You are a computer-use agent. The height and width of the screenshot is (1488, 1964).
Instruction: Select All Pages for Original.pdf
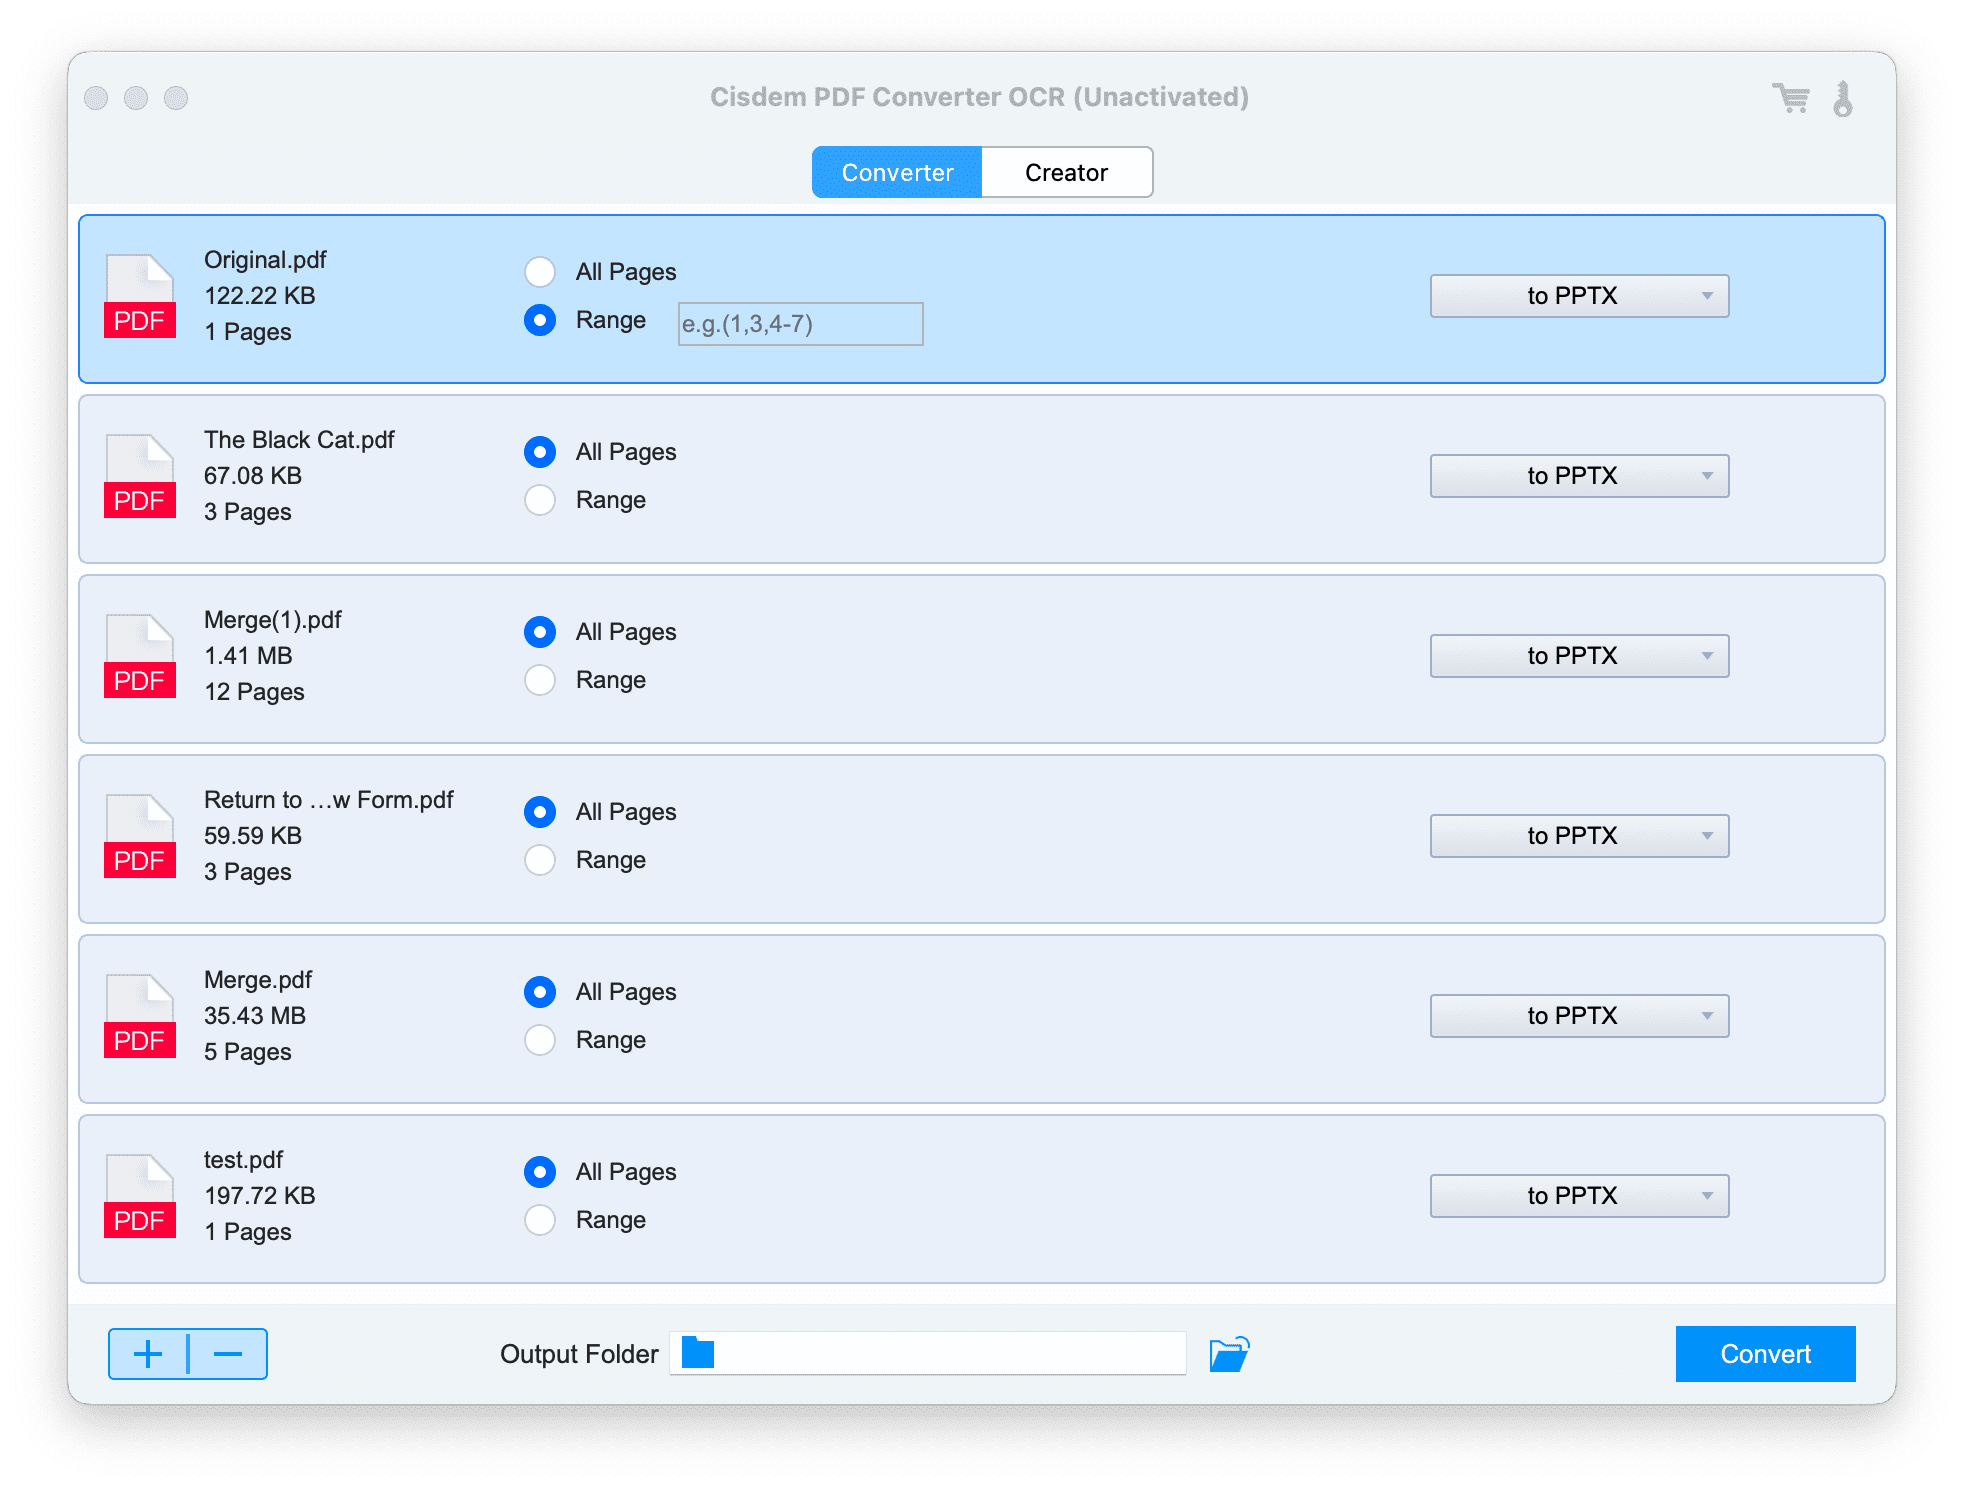point(540,272)
